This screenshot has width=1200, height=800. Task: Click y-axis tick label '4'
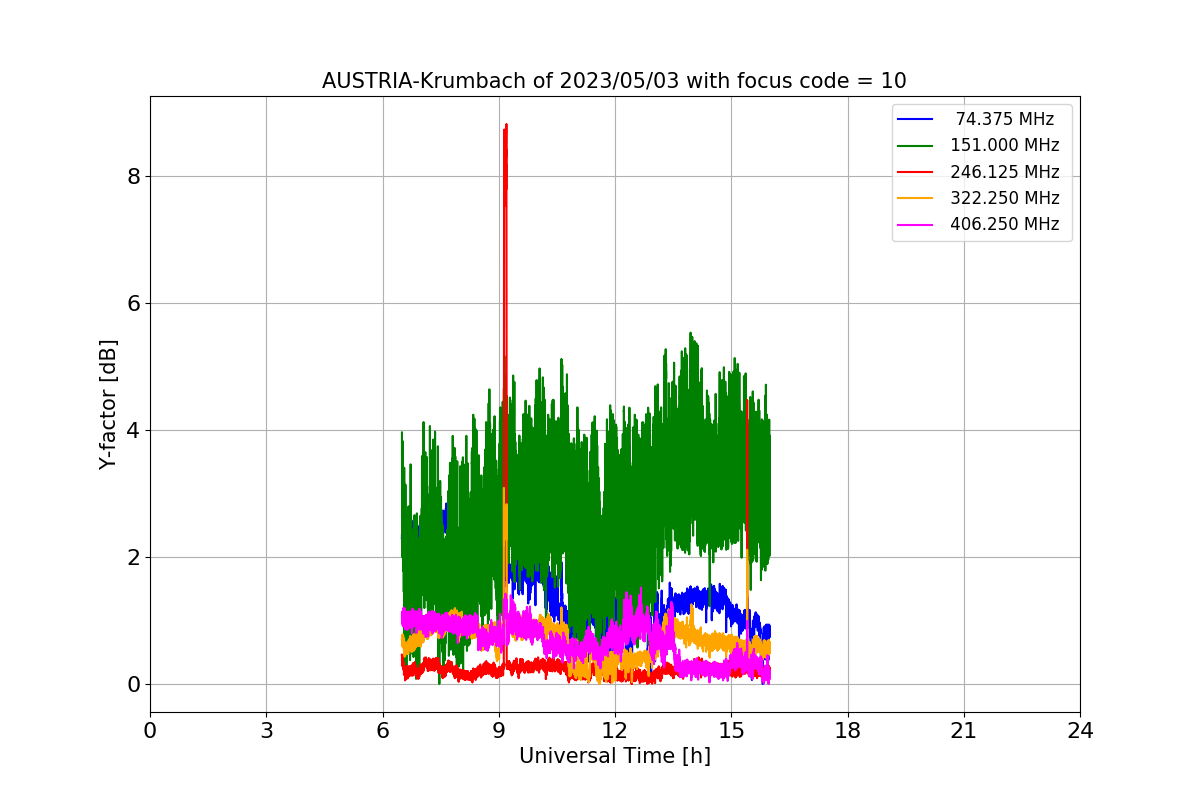(x=134, y=431)
